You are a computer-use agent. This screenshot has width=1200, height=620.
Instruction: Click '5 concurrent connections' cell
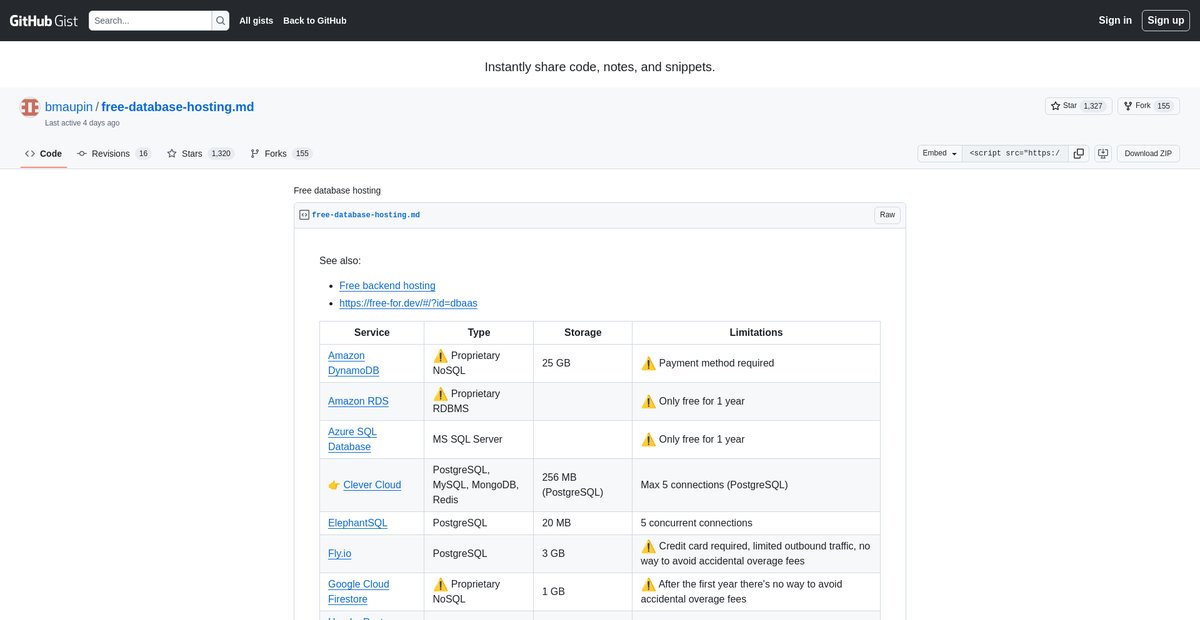click(756, 523)
